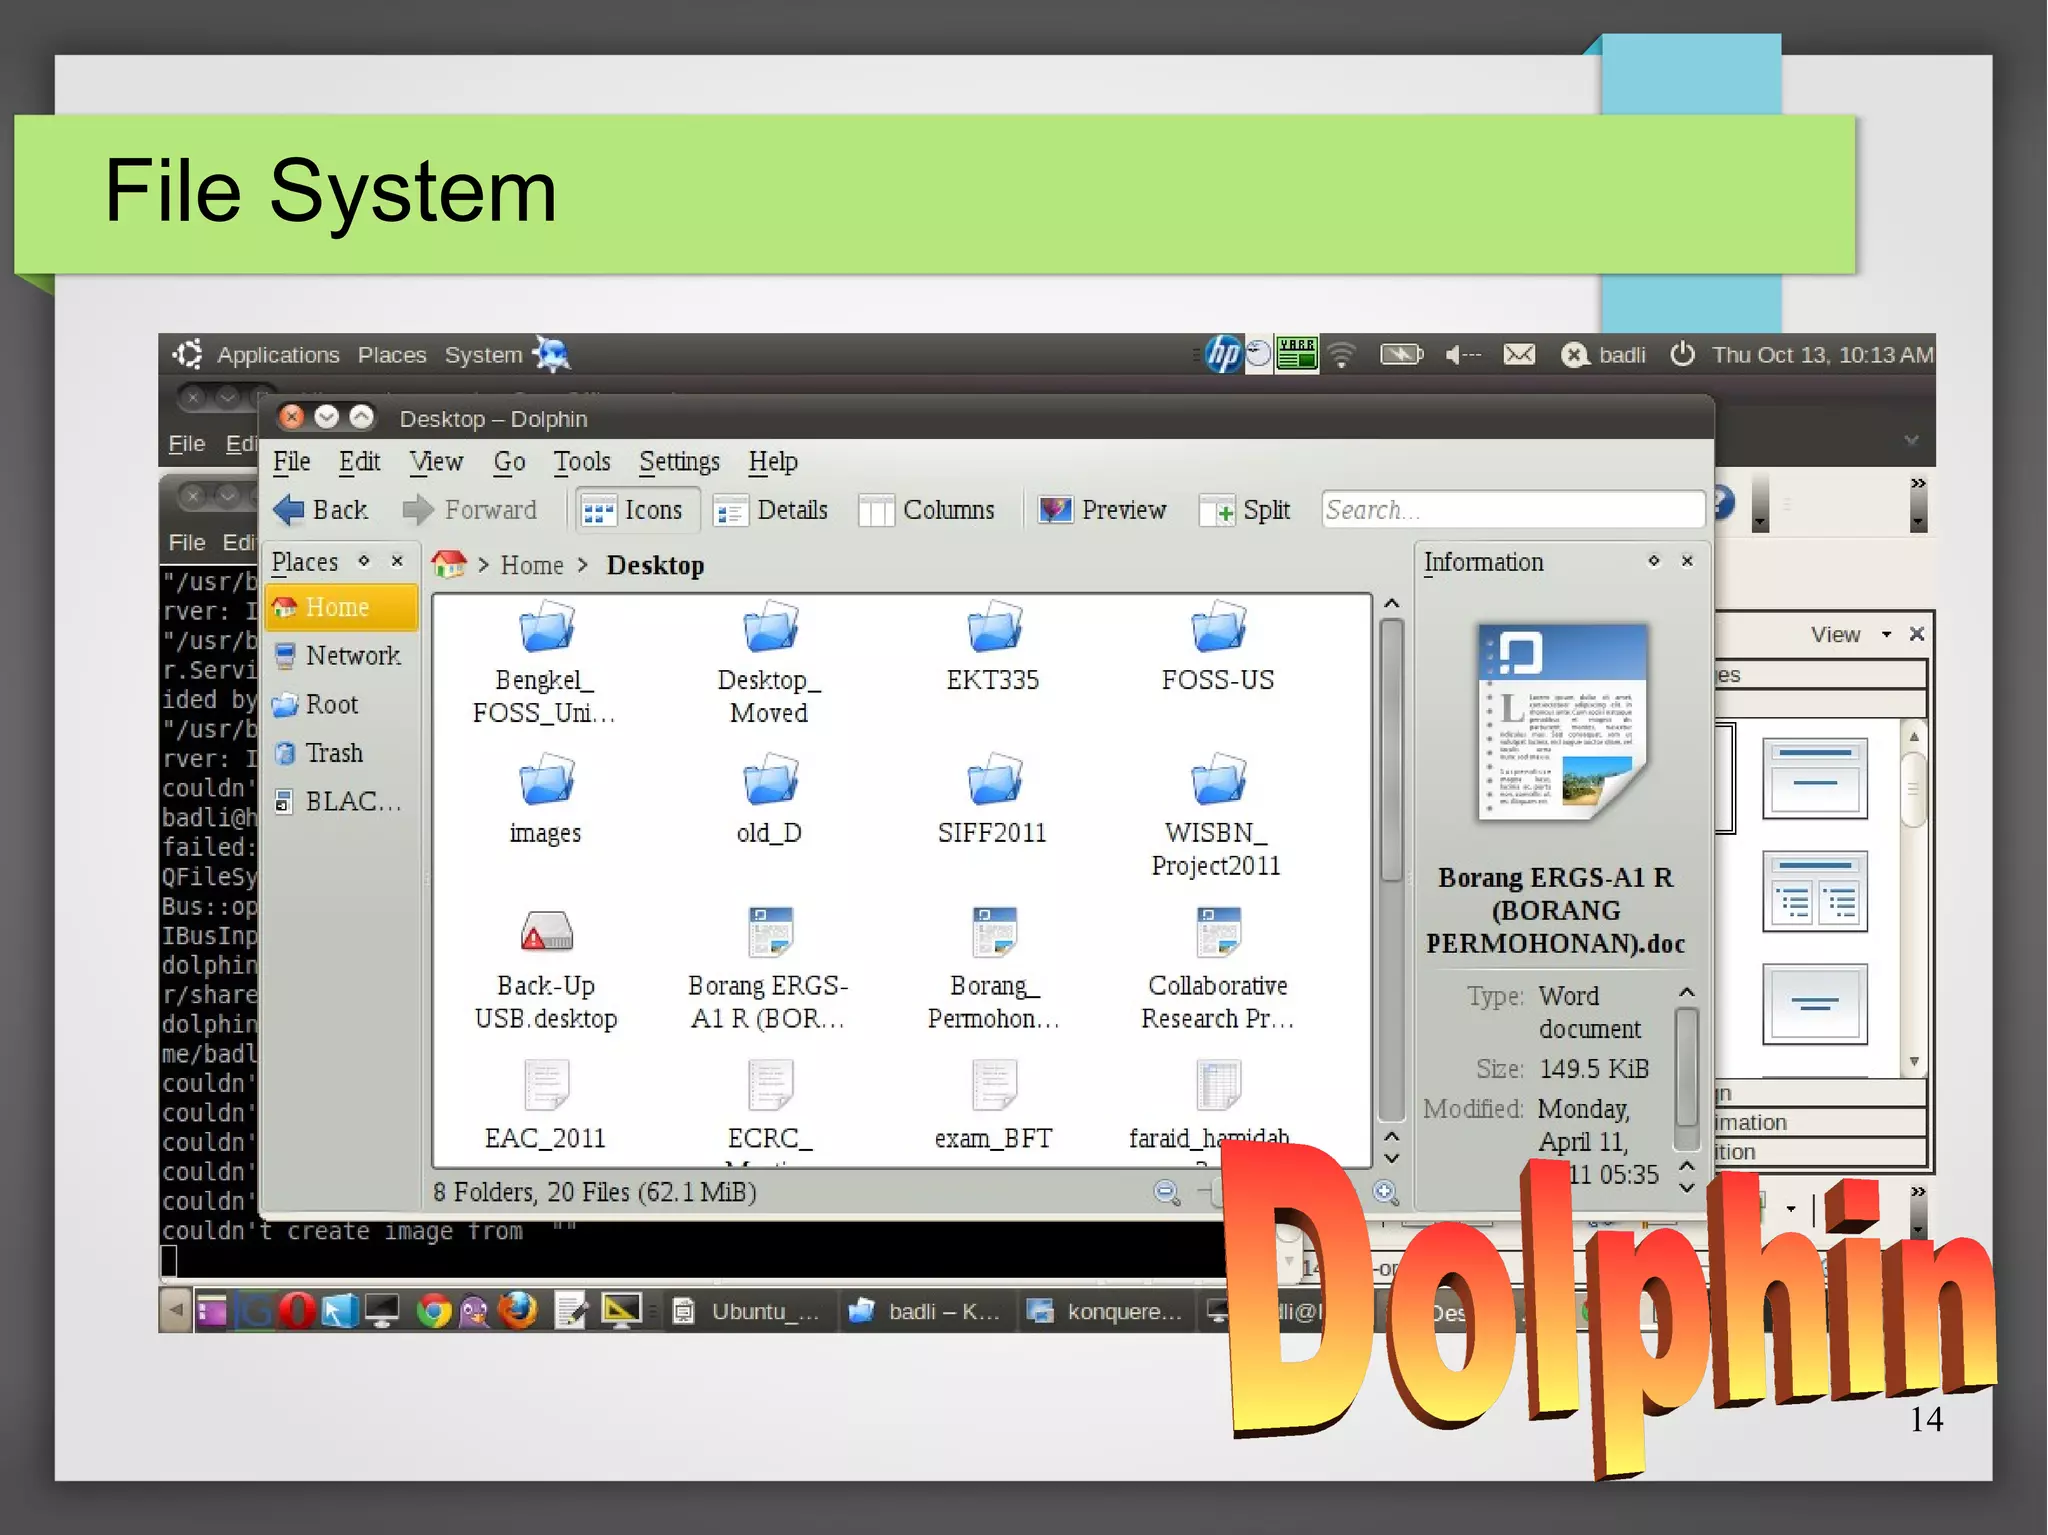Switch to Columns view mode
Image resolution: width=2048 pixels, height=1535 pixels.
[x=927, y=510]
